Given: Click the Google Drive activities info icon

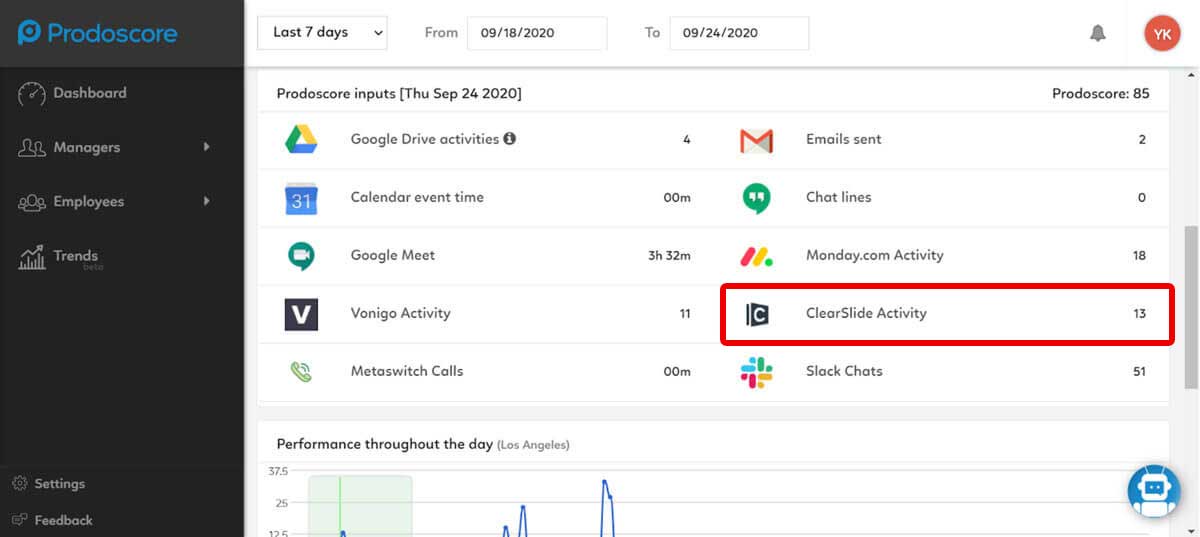Looking at the screenshot, I should click(510, 139).
